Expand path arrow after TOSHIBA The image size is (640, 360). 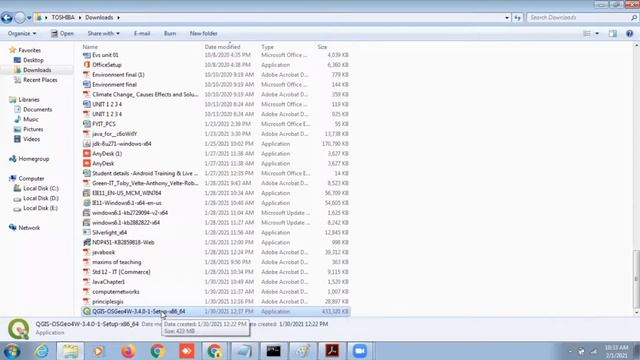pos(80,18)
